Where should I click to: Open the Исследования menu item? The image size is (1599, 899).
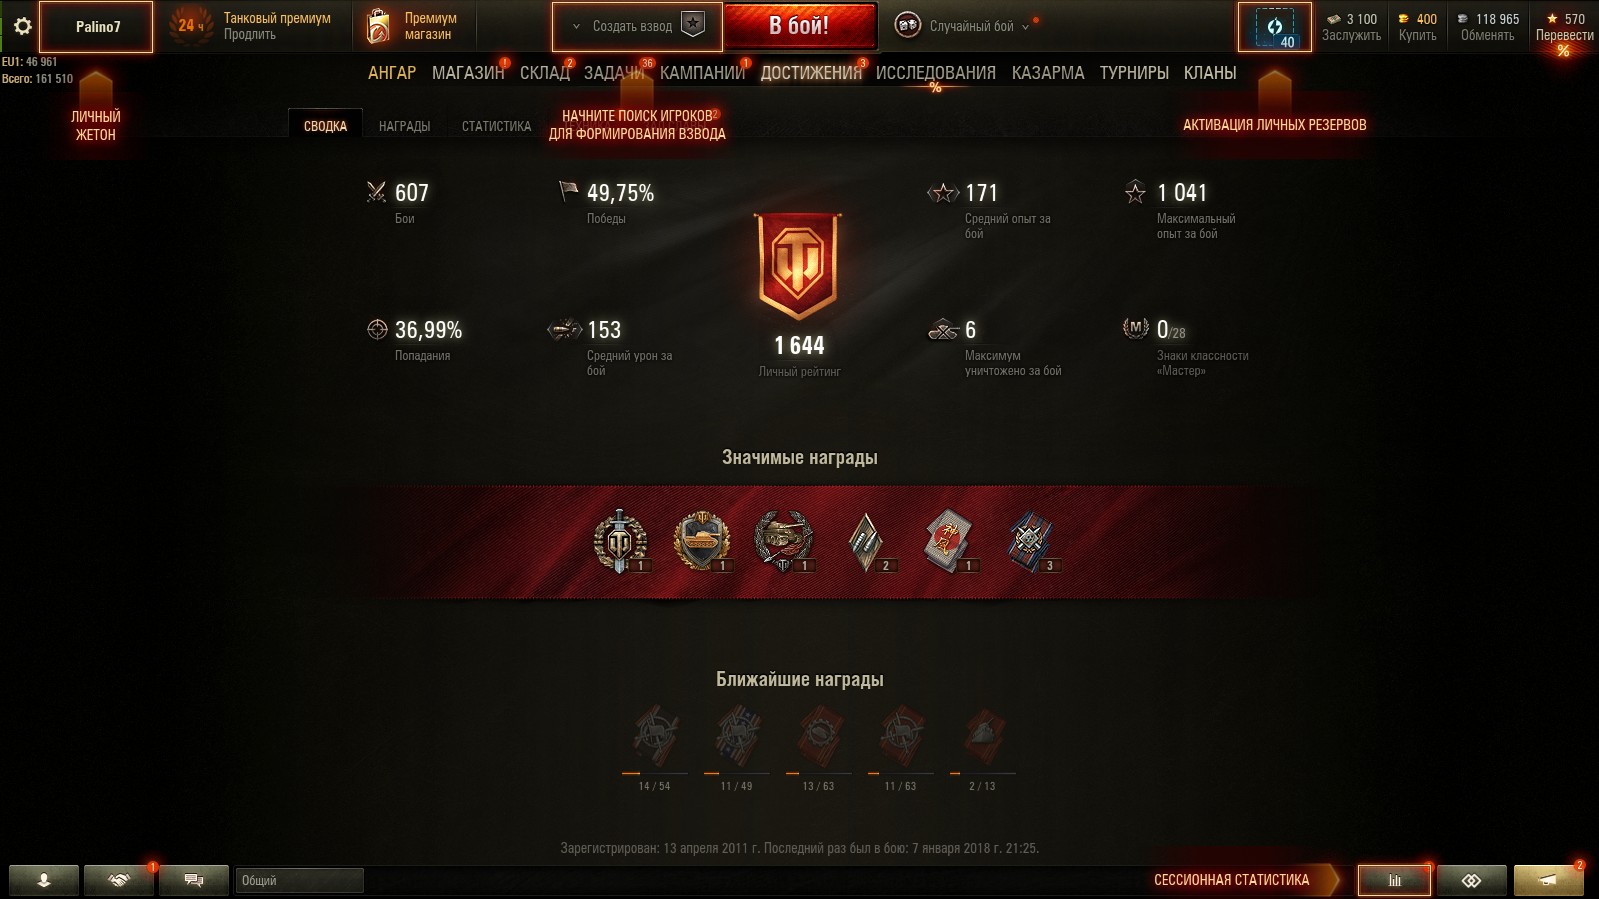tap(935, 73)
